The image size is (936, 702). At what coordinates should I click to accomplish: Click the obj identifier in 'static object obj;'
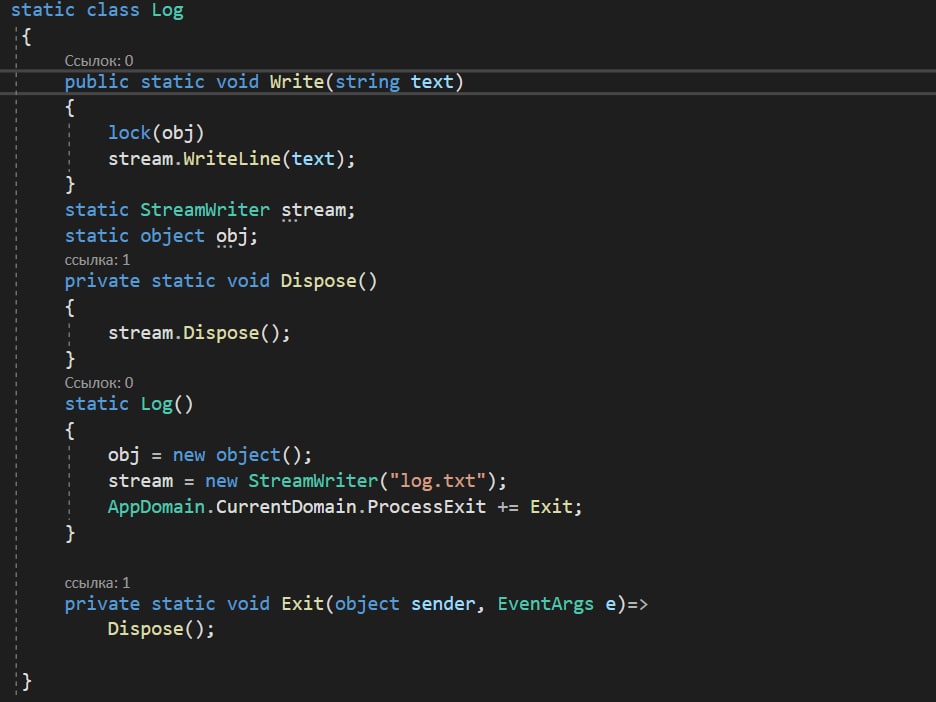pyautogui.click(x=232, y=236)
